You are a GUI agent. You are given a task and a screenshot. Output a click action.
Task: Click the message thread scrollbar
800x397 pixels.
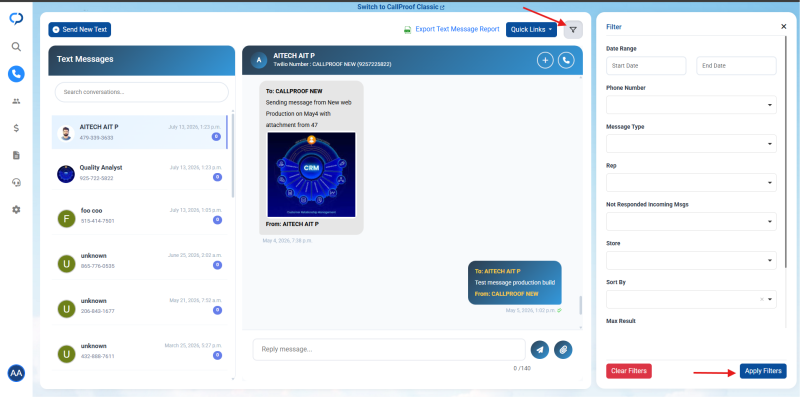580,305
